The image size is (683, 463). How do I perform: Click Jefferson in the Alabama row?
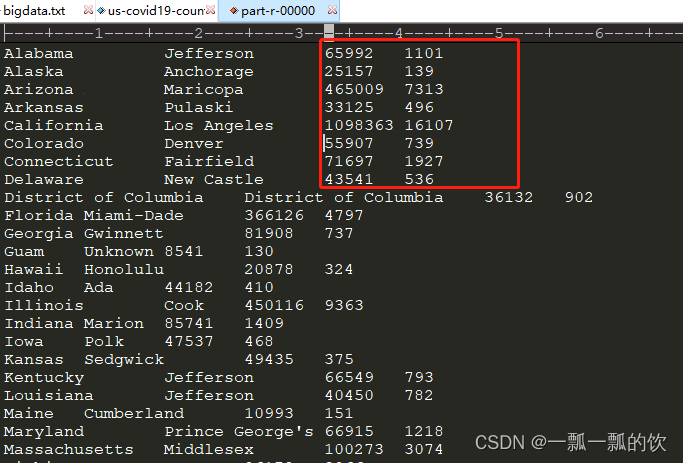209,54
